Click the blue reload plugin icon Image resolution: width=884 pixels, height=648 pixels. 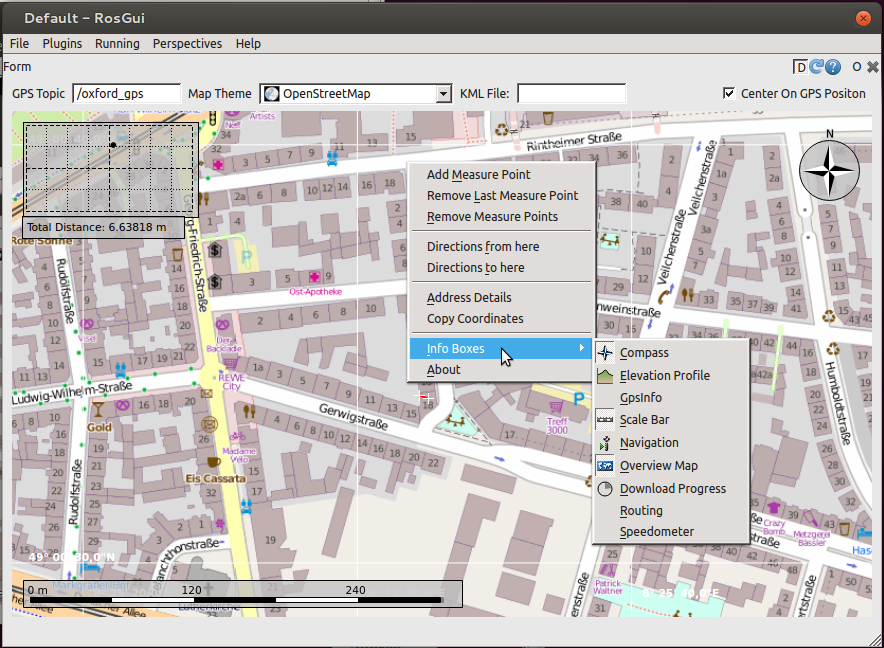pyautogui.click(x=817, y=67)
